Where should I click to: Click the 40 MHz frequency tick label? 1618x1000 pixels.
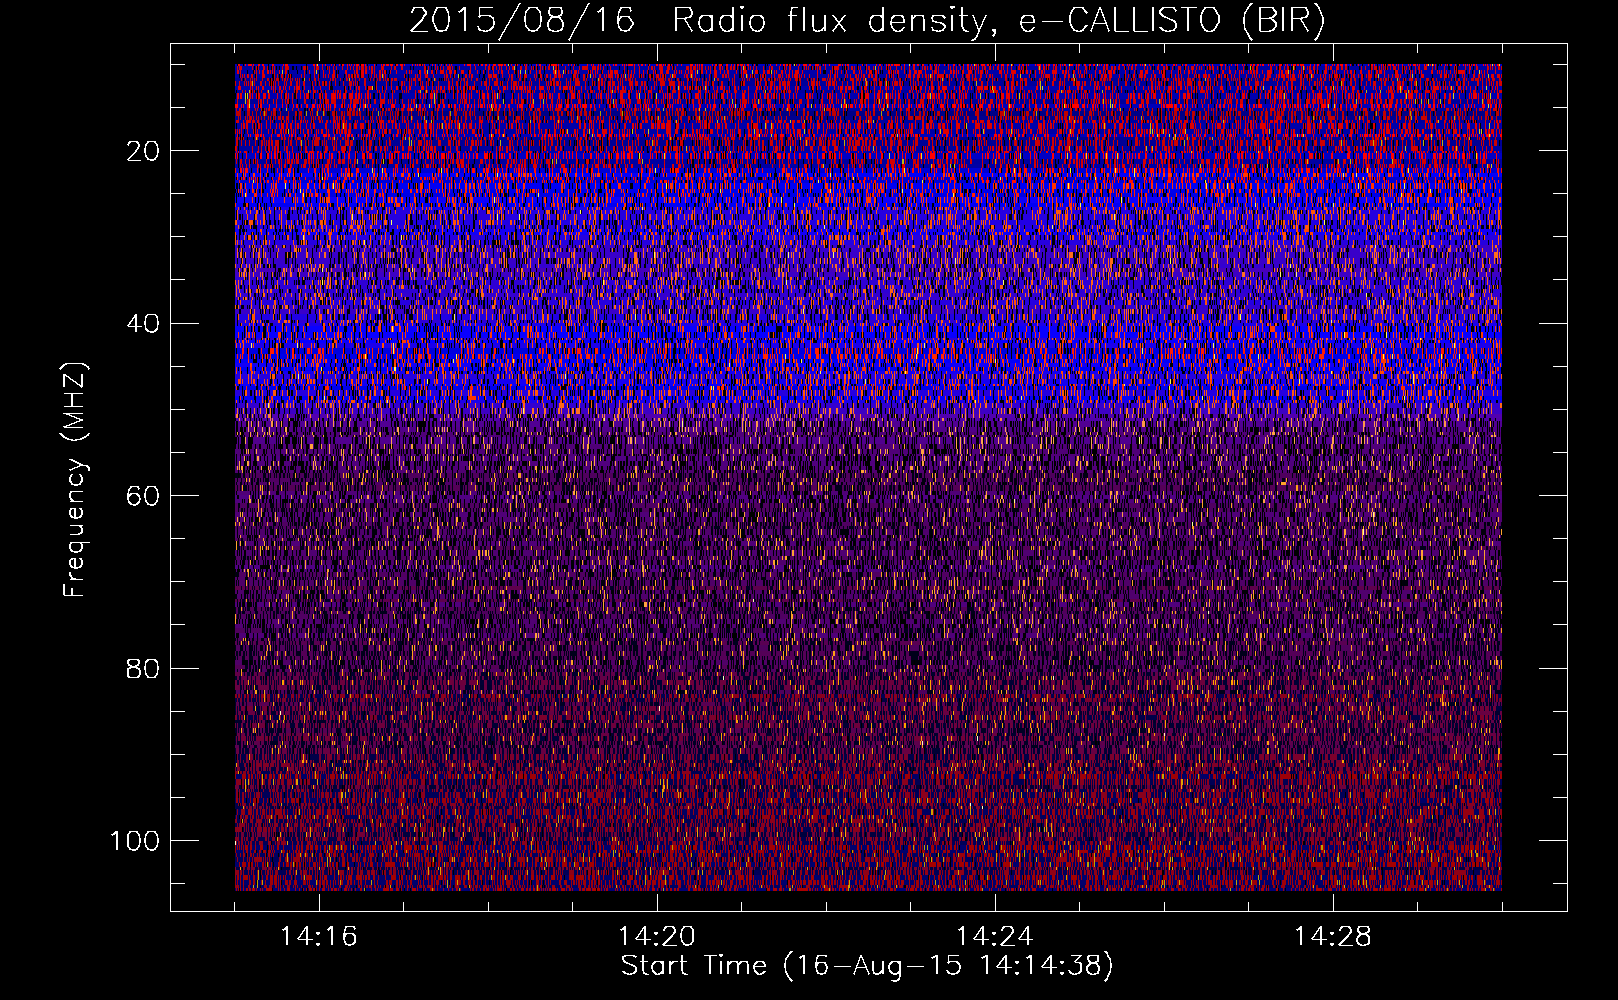(144, 323)
